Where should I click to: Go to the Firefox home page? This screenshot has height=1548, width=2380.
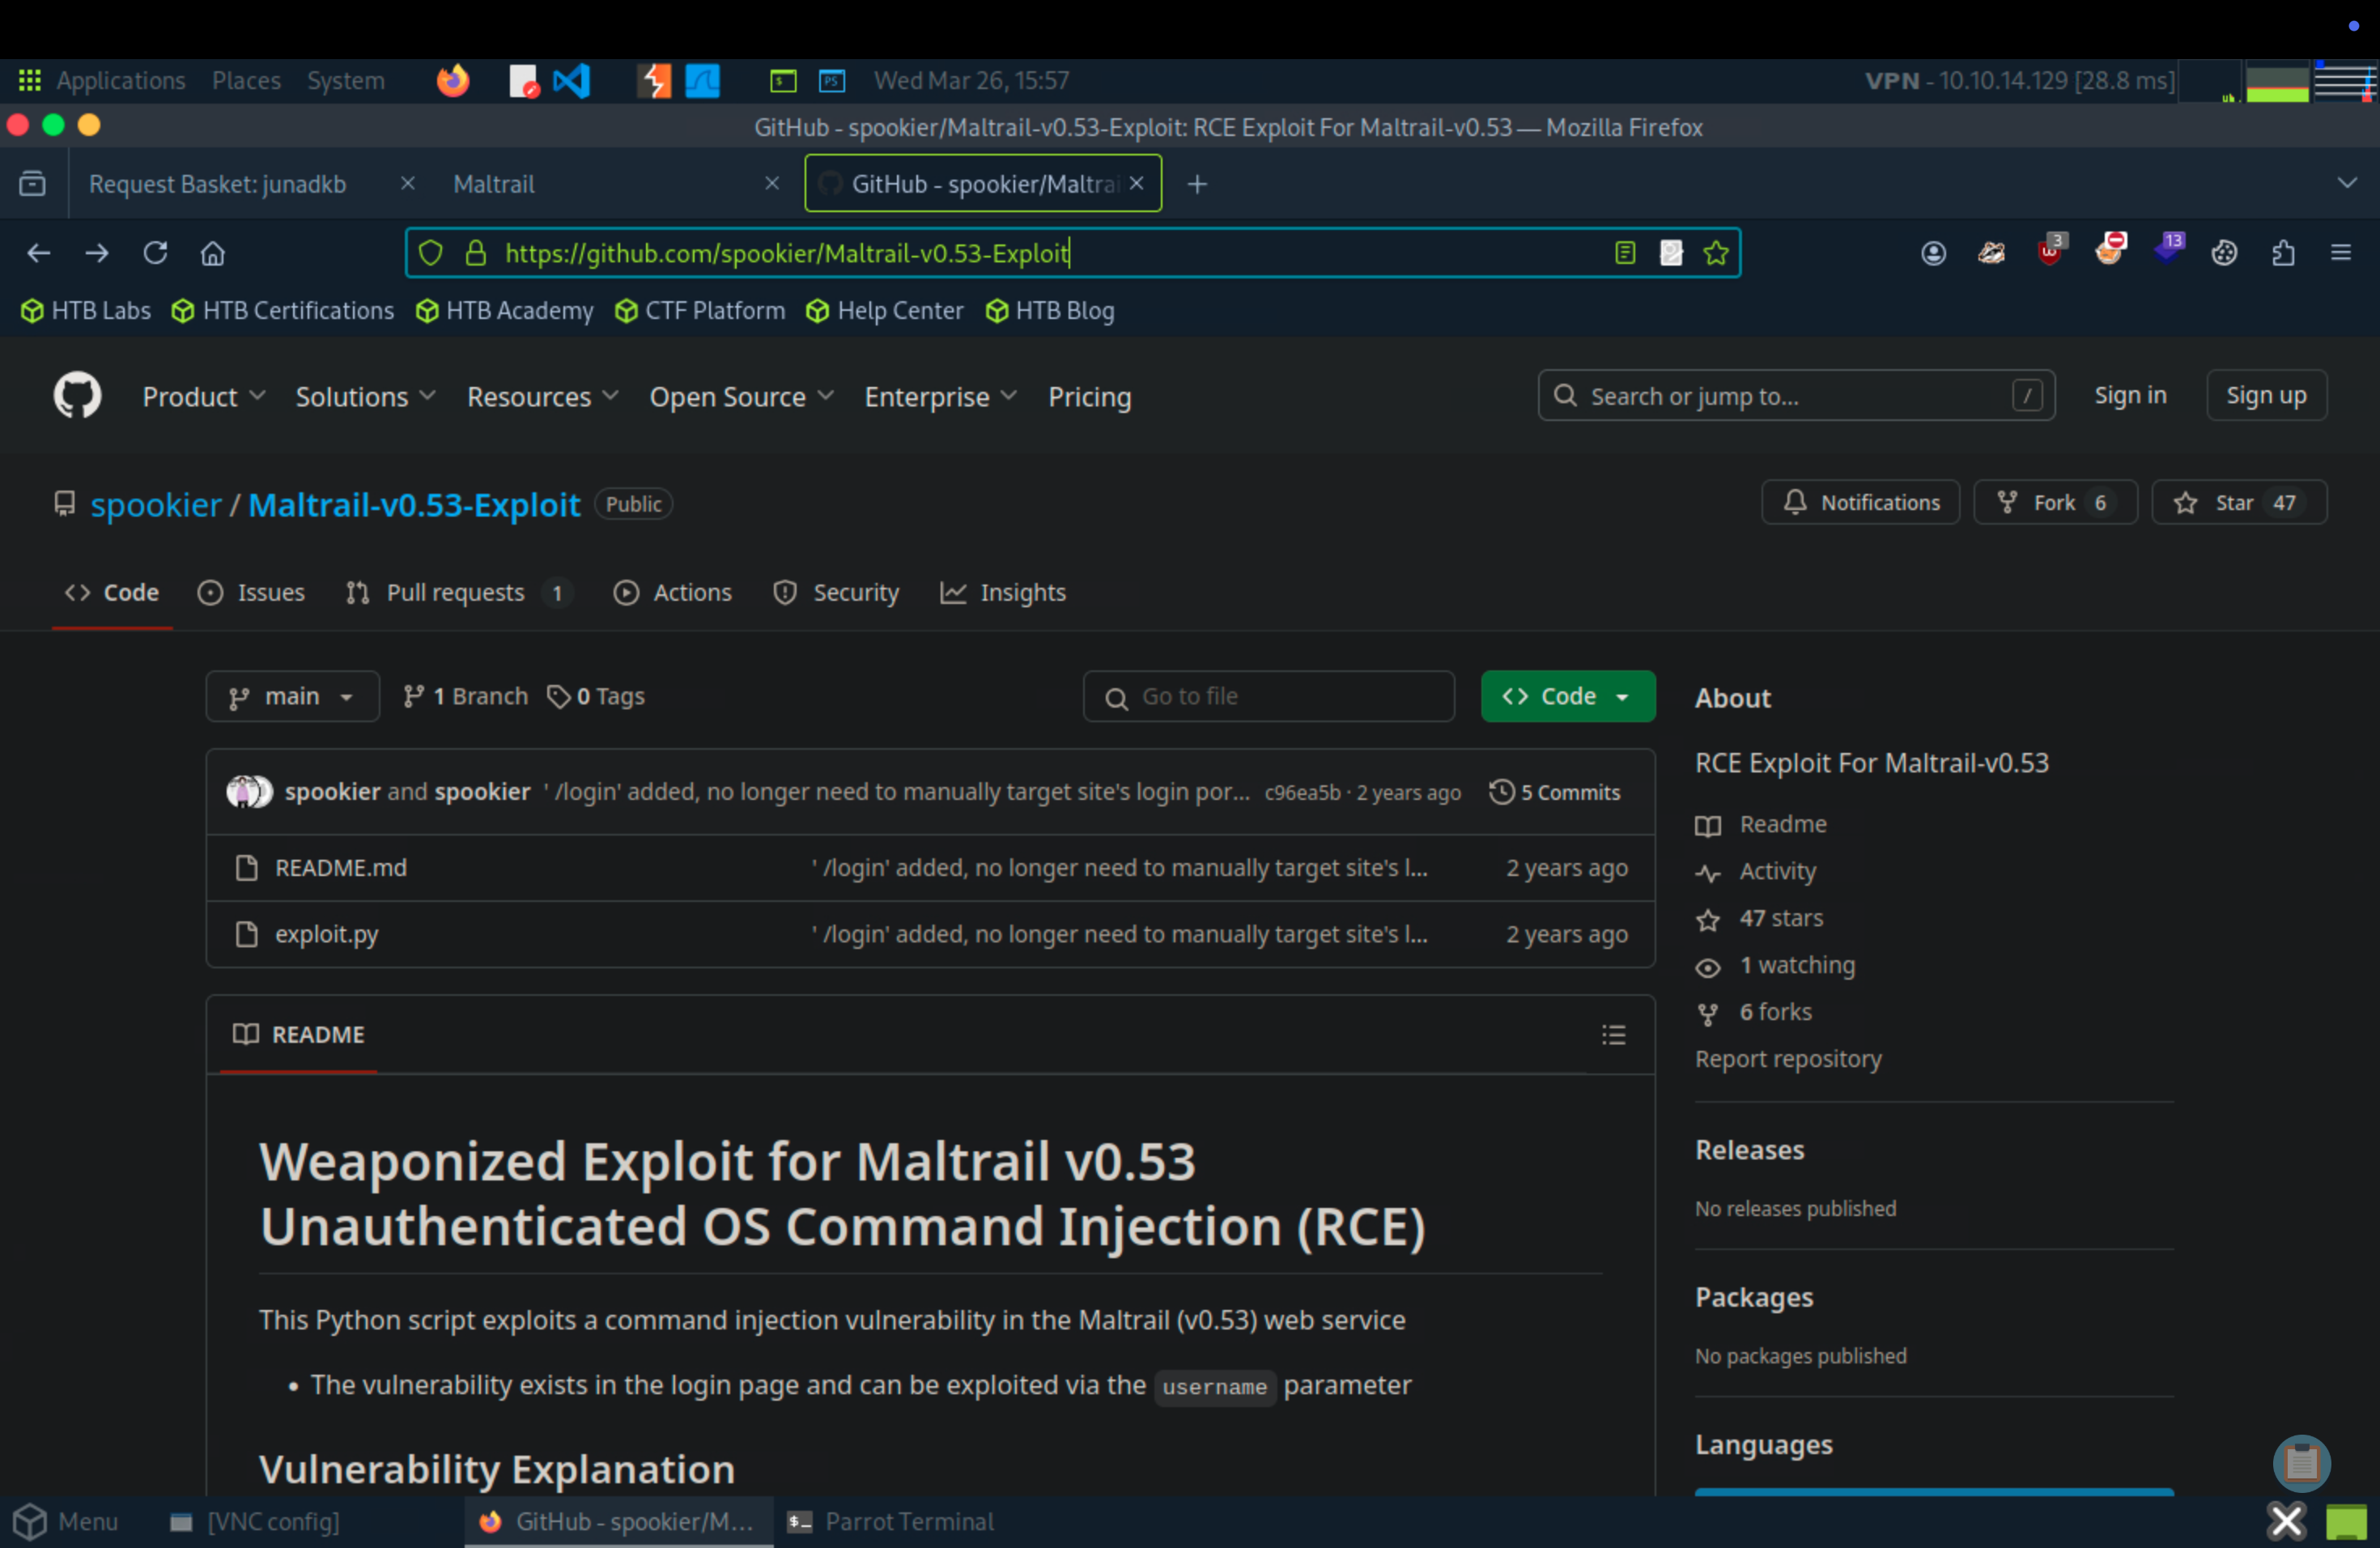(213, 253)
